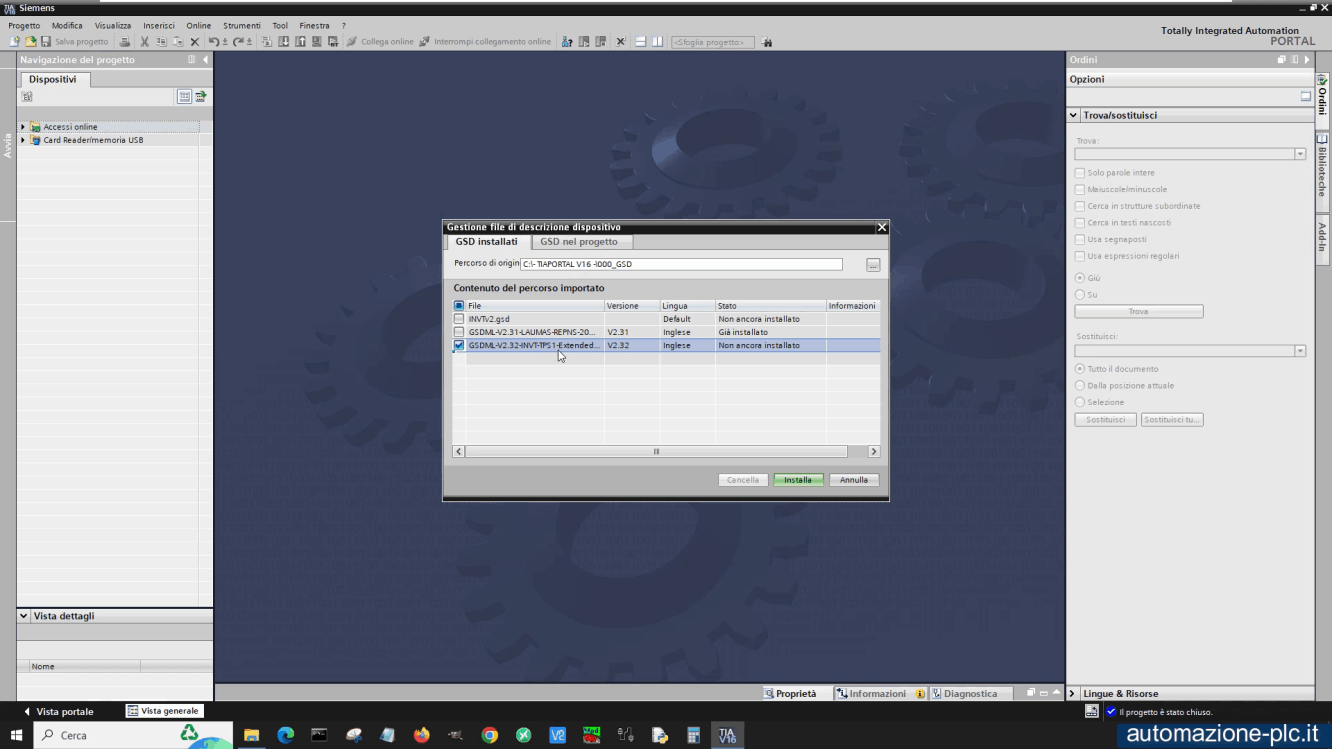
Task: Check the GSDML-V2.31-LAUMAS file checkbox
Action: 459,332
